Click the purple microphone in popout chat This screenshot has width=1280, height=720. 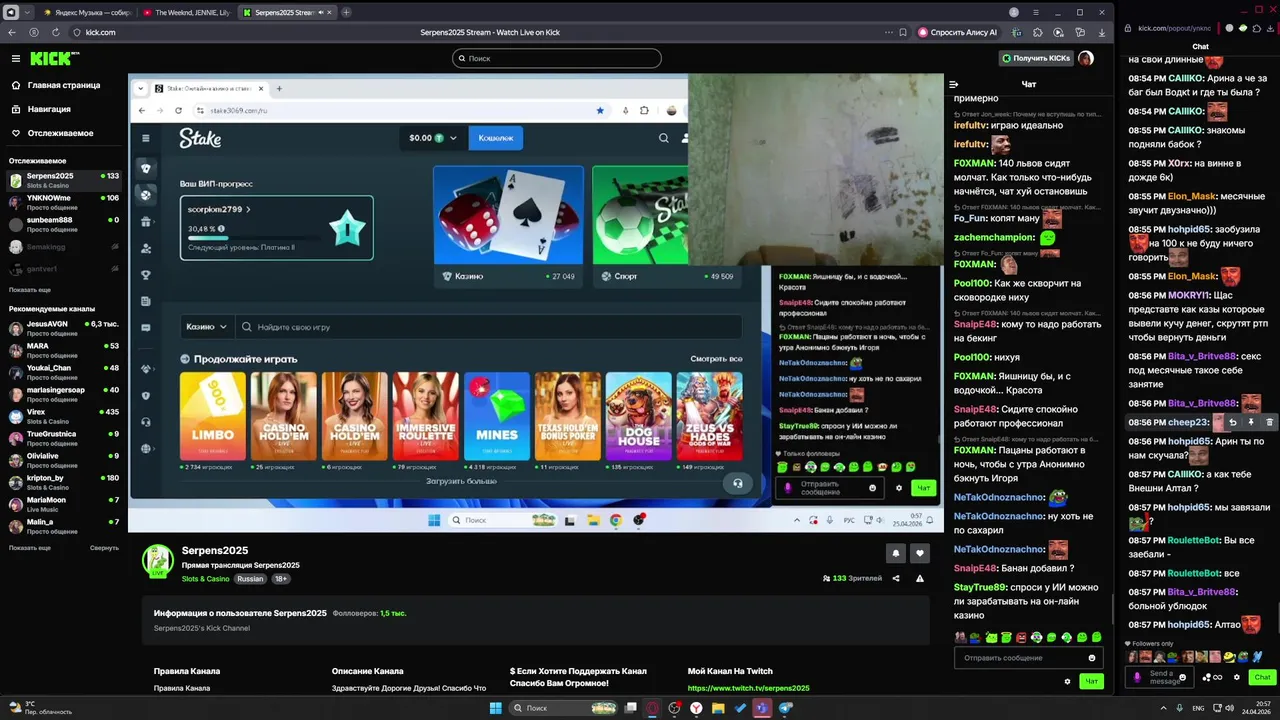[x=1137, y=677]
